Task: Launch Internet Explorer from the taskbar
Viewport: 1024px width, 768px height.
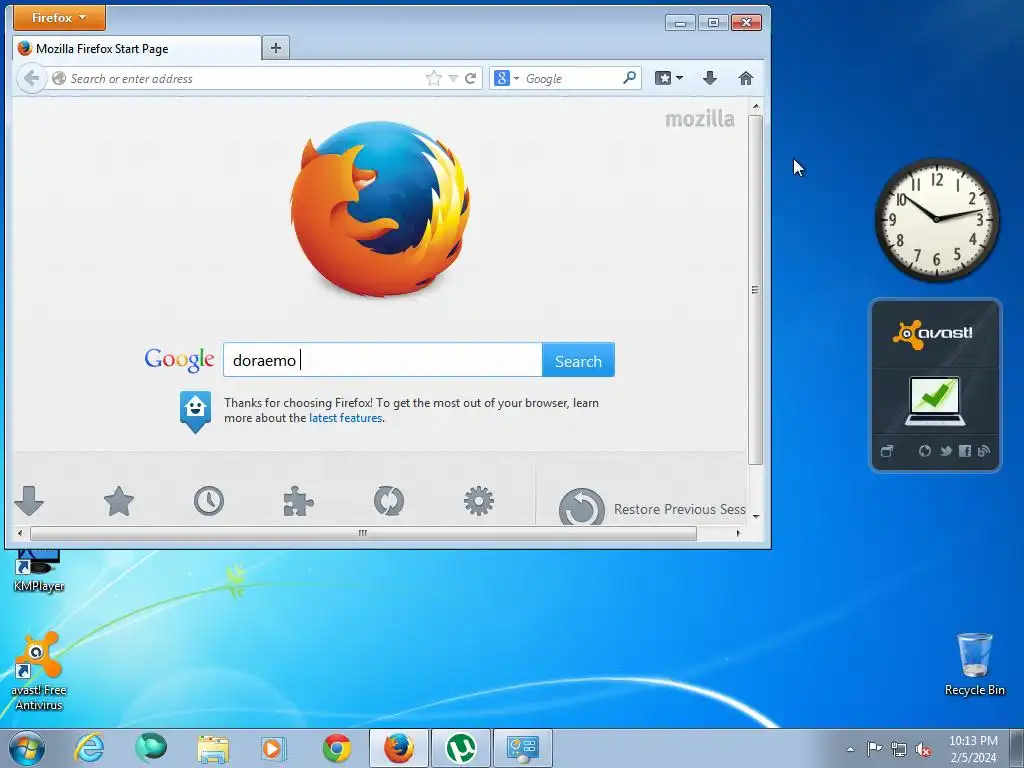Action: [x=89, y=748]
